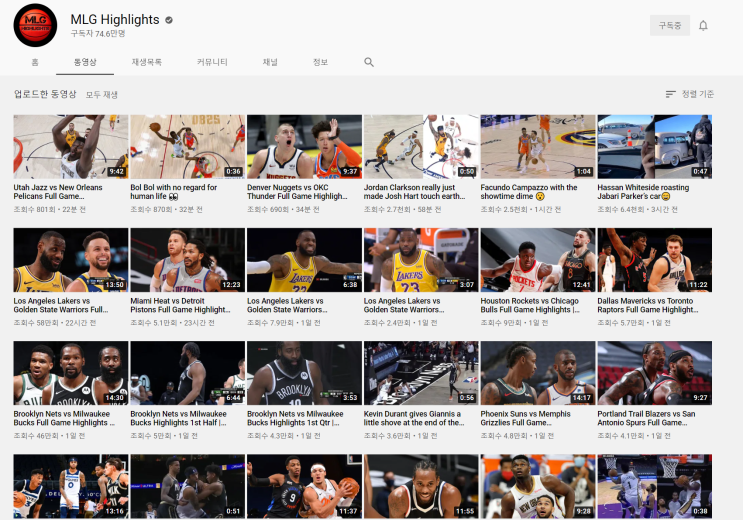Open the 11:37 video thumbnail in bottom row
Screen dimensions: 743x520
tap(304, 486)
